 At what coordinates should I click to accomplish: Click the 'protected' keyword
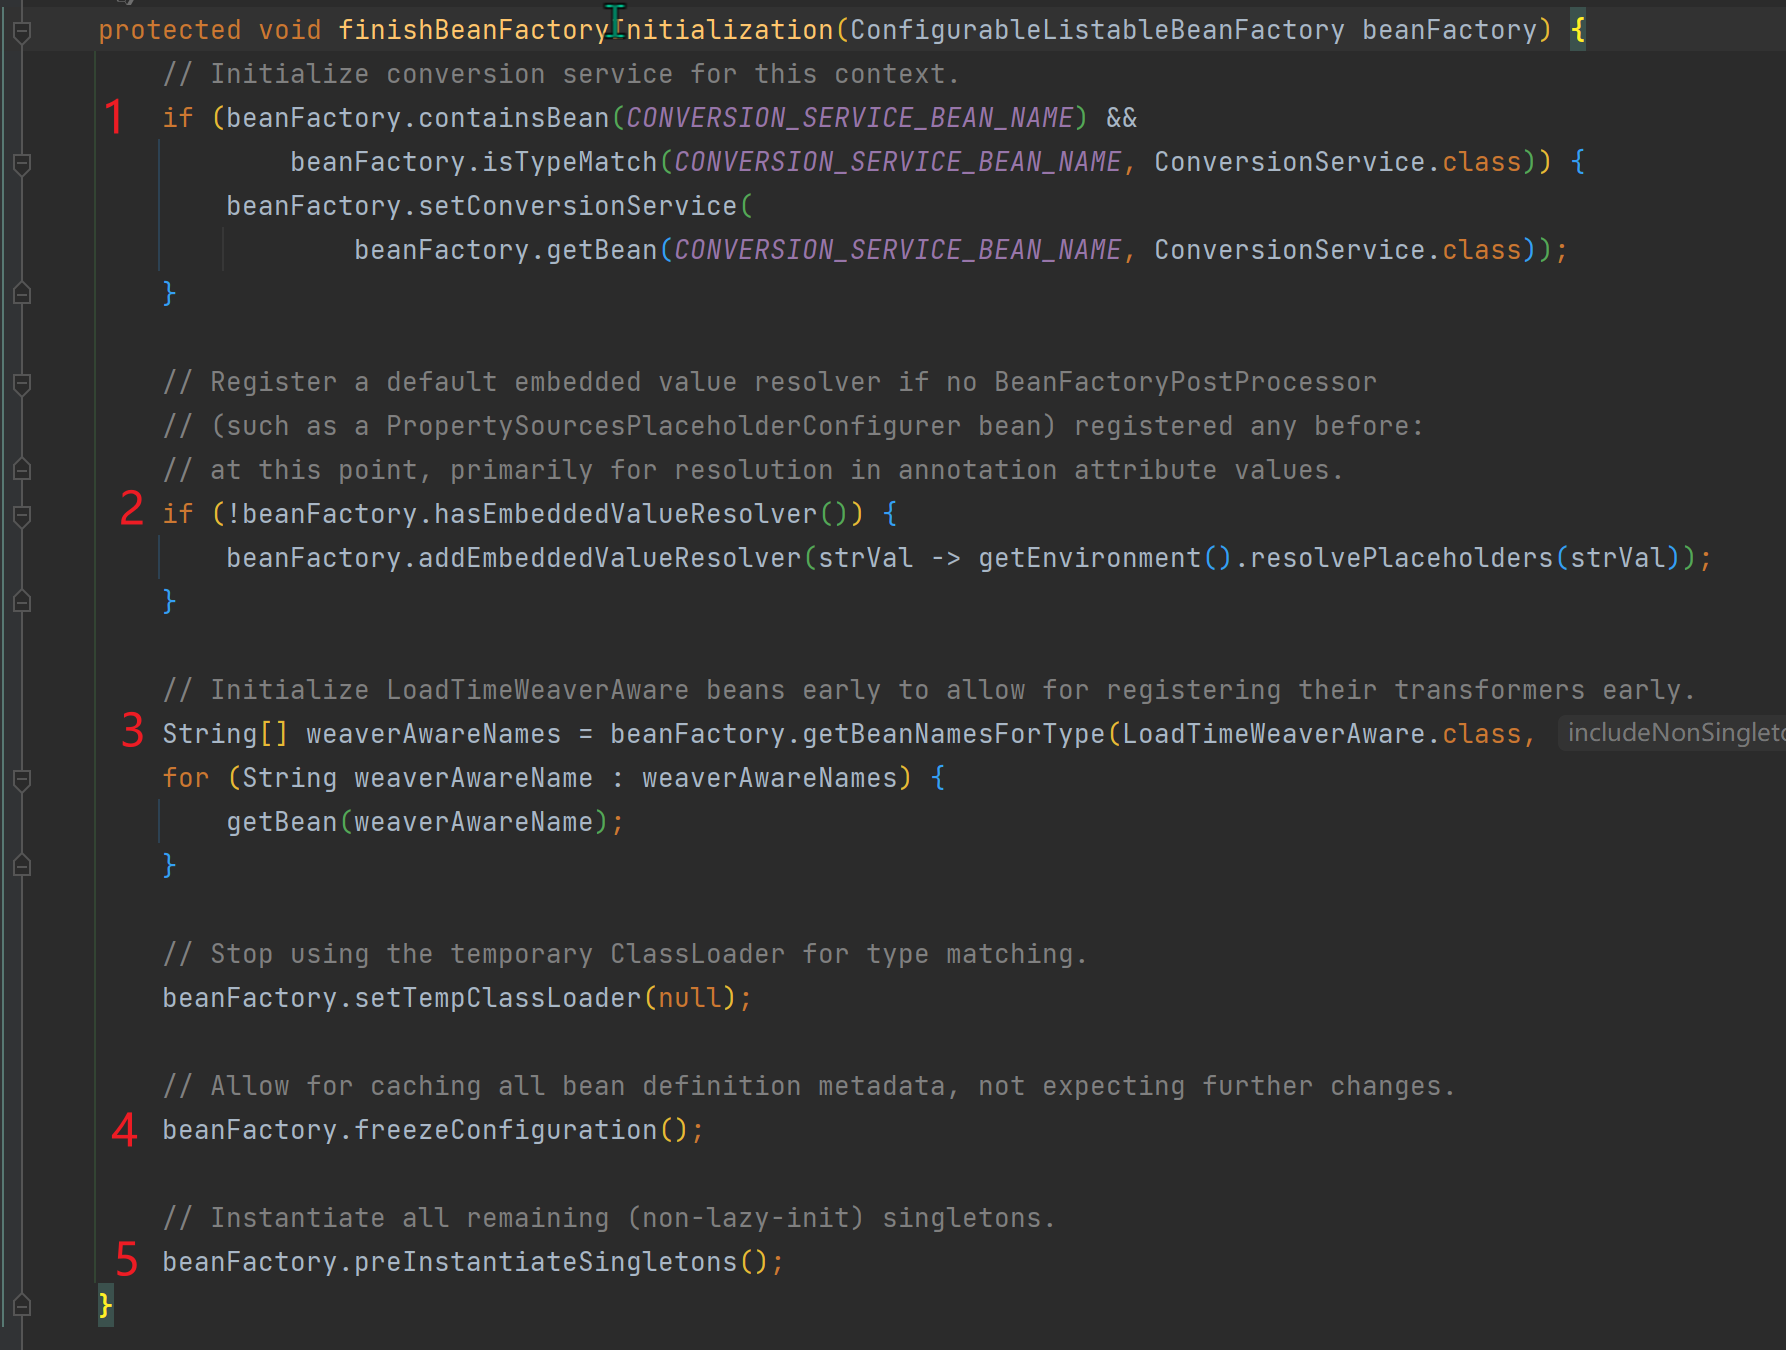click(x=169, y=30)
